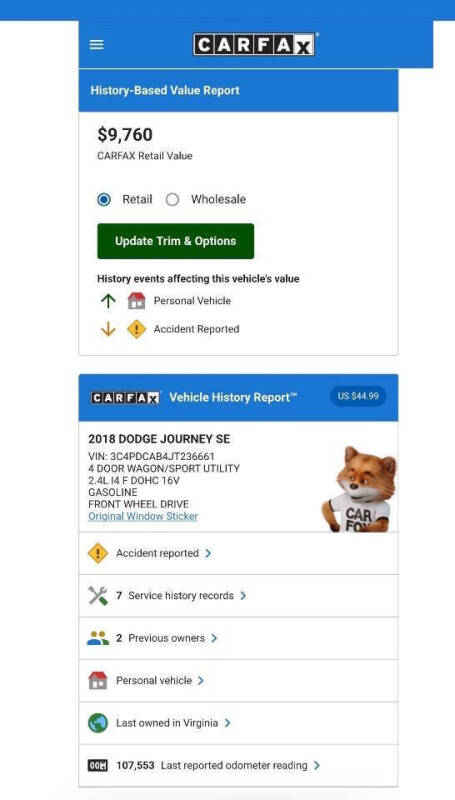Click the house icon beside Personal Vehicle
This screenshot has width=455, height=800.
pos(136,301)
